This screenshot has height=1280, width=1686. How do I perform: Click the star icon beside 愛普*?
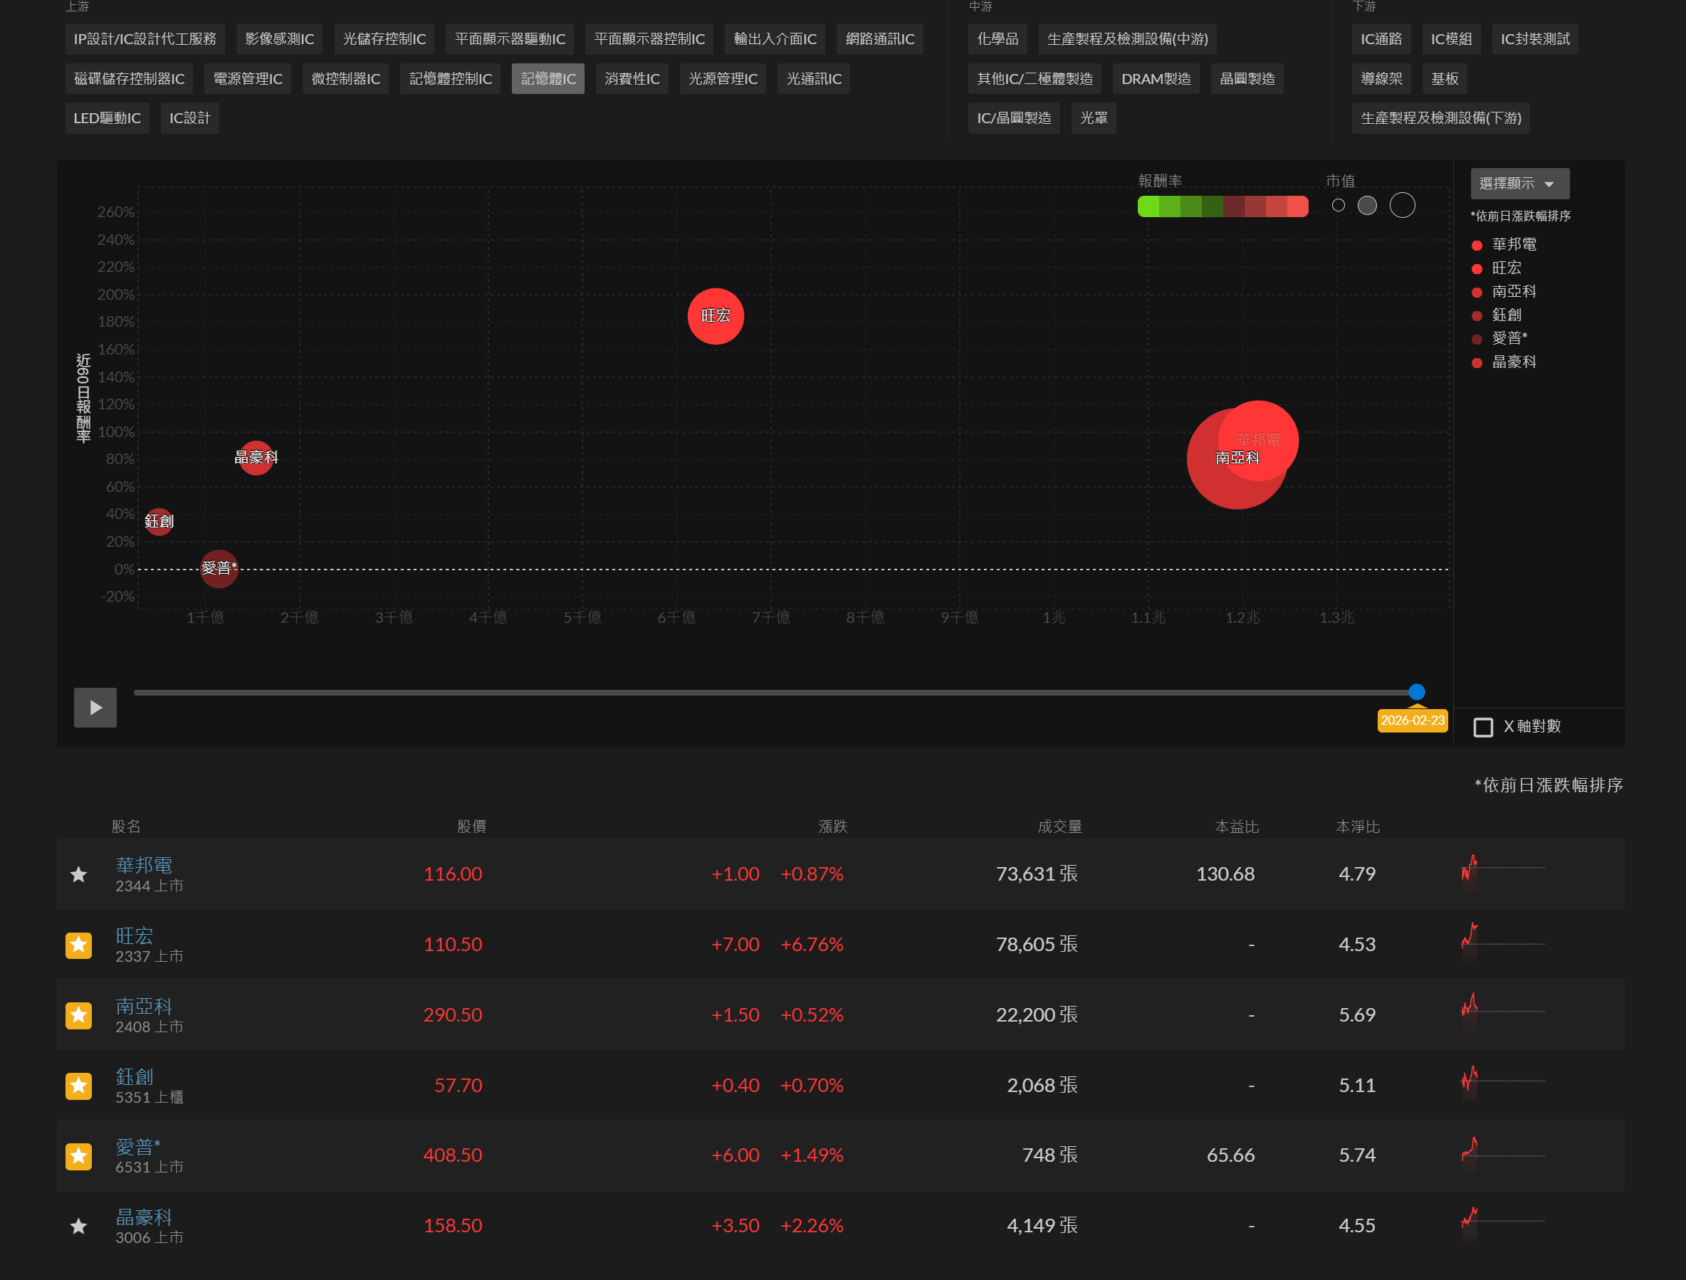[79, 1156]
